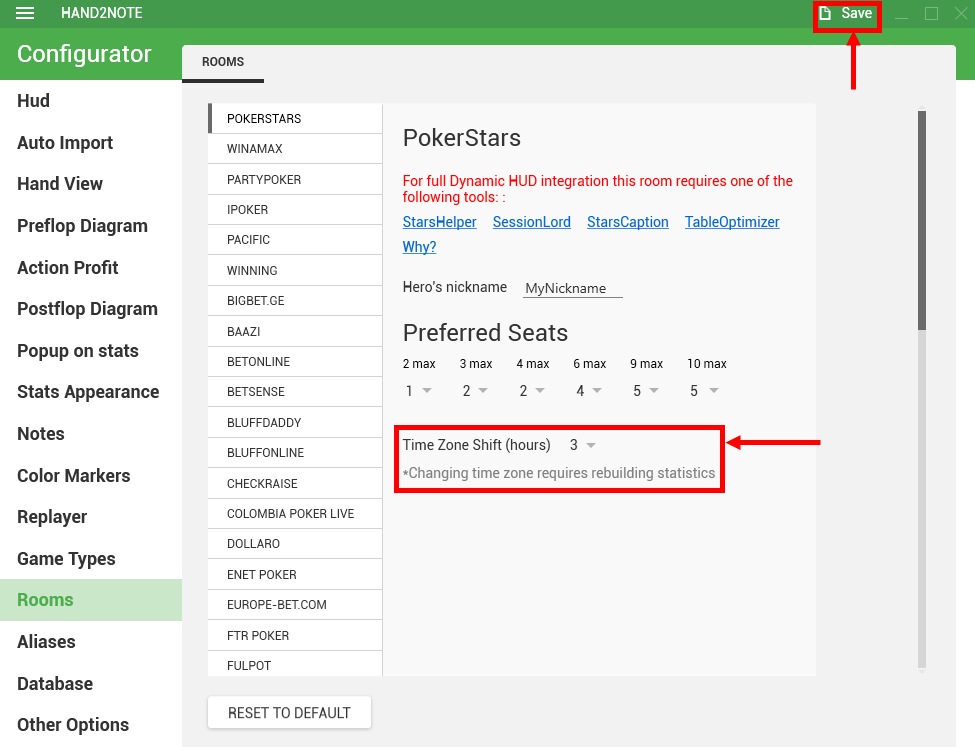Open 2 max preferred seat dropdown

point(418,391)
